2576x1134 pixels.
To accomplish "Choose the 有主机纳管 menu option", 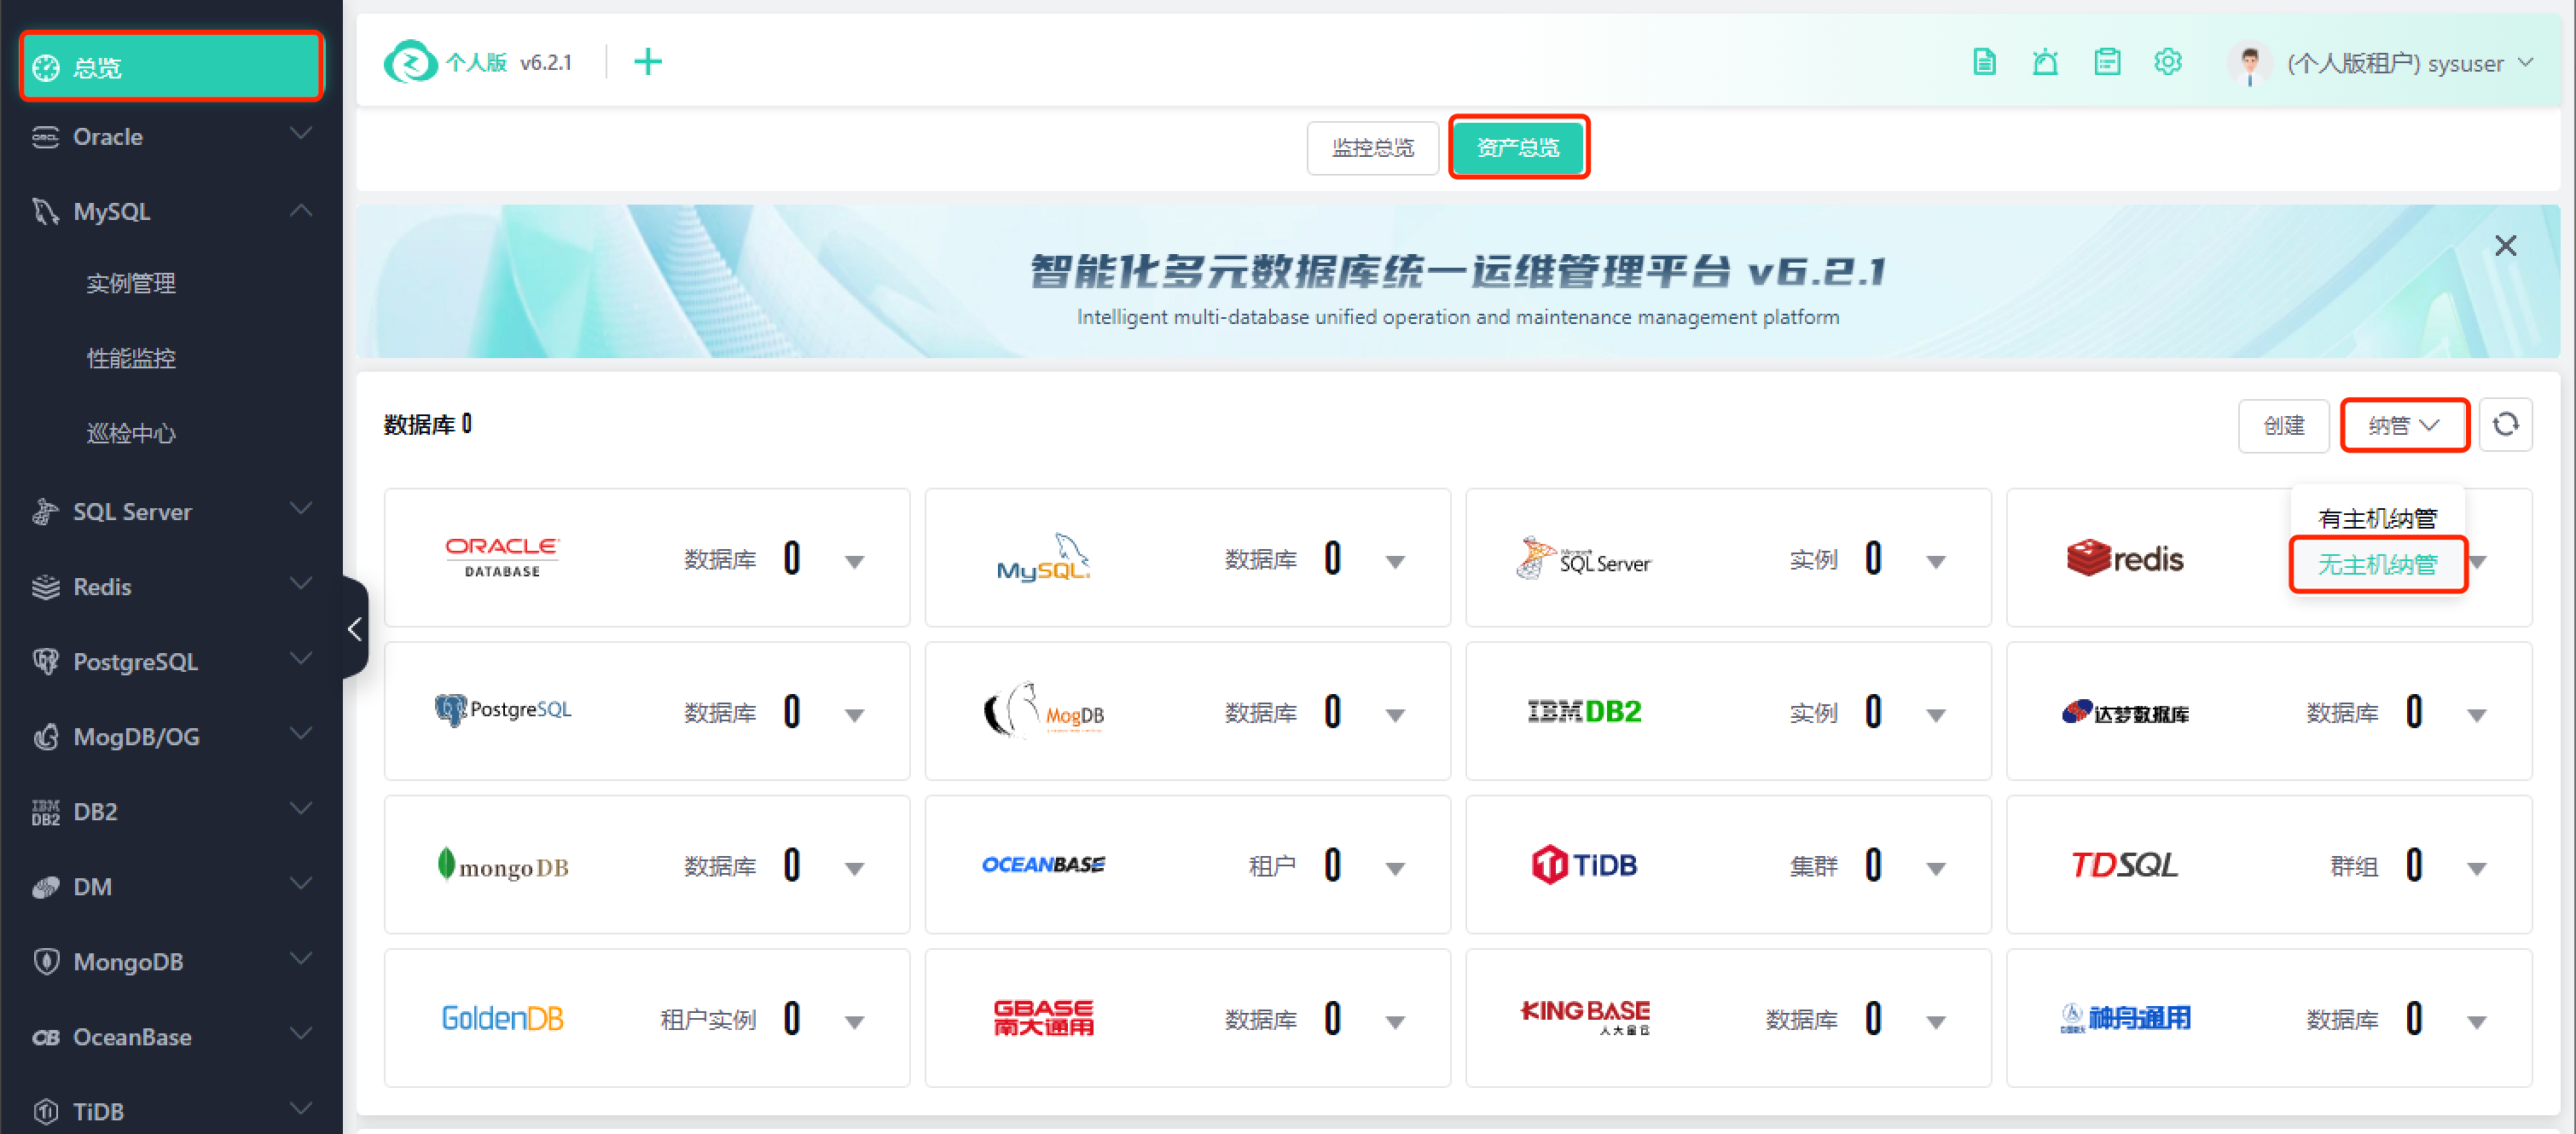I will point(2377,518).
